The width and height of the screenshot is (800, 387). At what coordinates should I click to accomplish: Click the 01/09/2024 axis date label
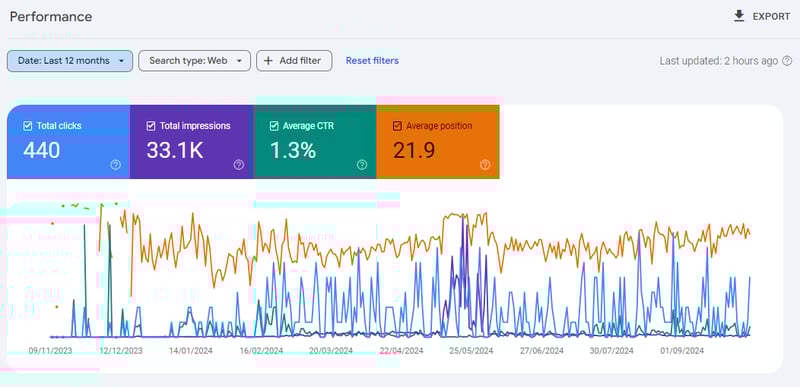(682, 351)
